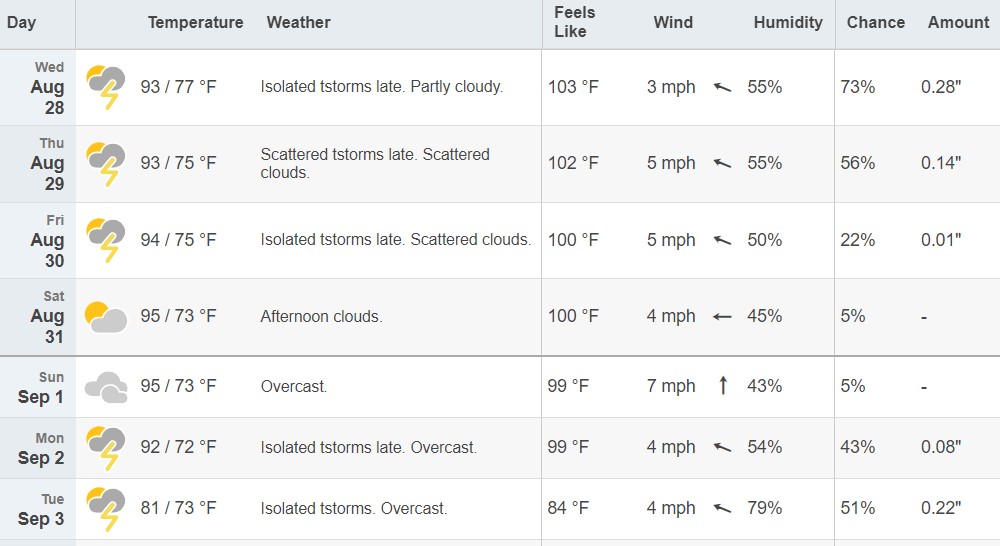Select the Tue Sep 3 day cell

38,510
